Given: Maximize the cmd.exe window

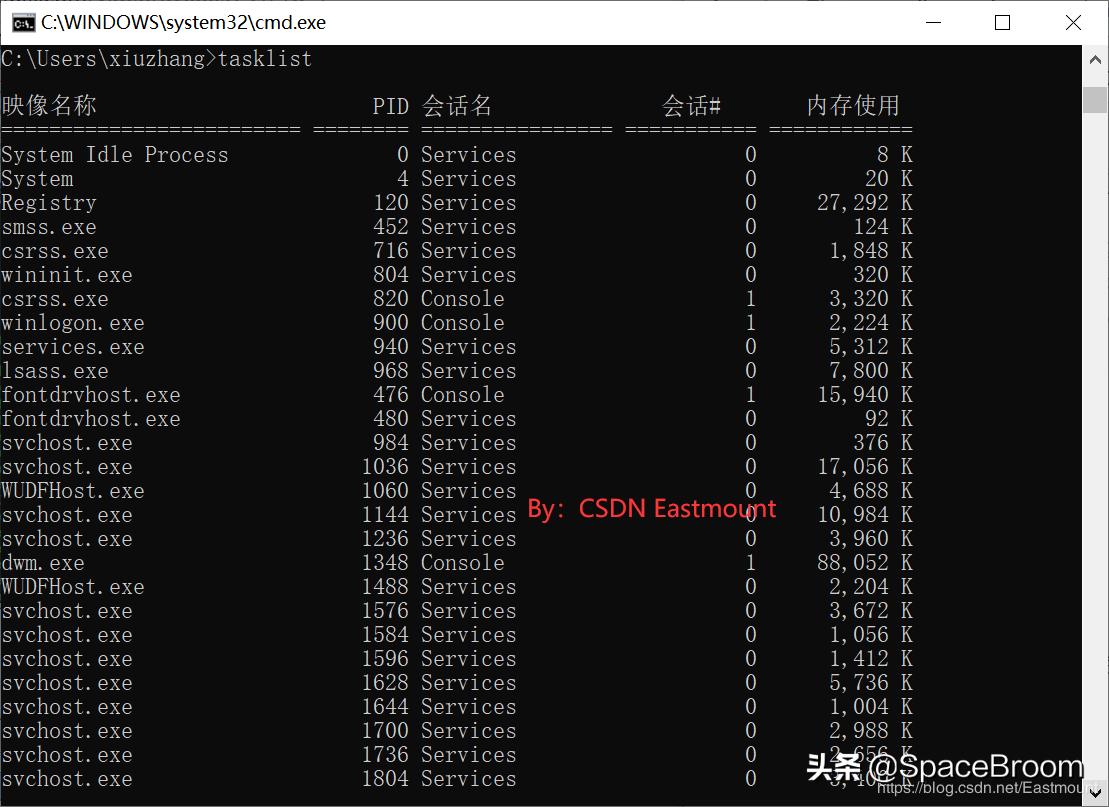Looking at the screenshot, I should click(x=1002, y=23).
